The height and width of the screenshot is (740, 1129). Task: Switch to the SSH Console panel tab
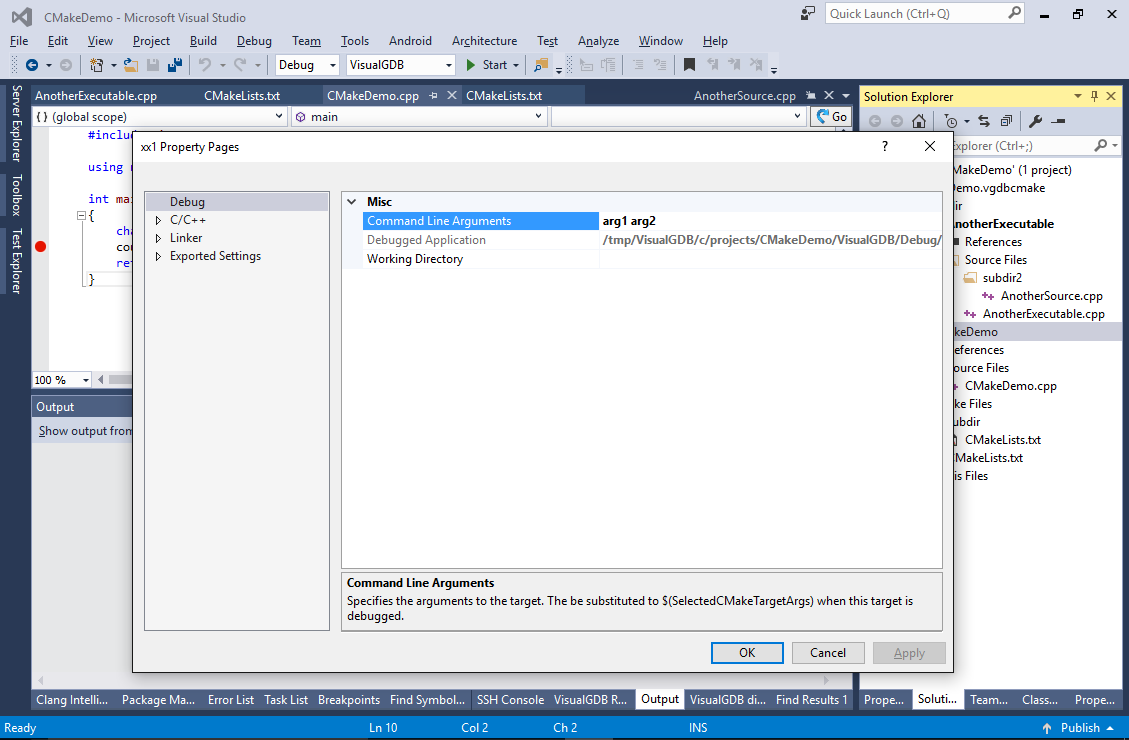[x=510, y=699]
